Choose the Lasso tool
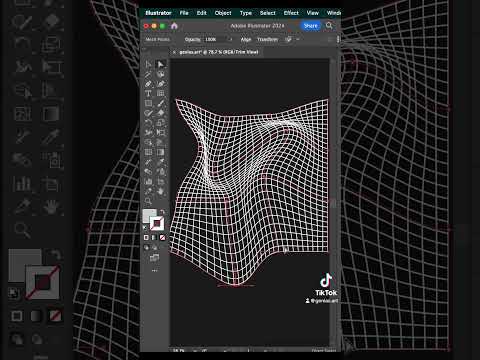This screenshot has width=480, height=360. pyautogui.click(x=161, y=74)
